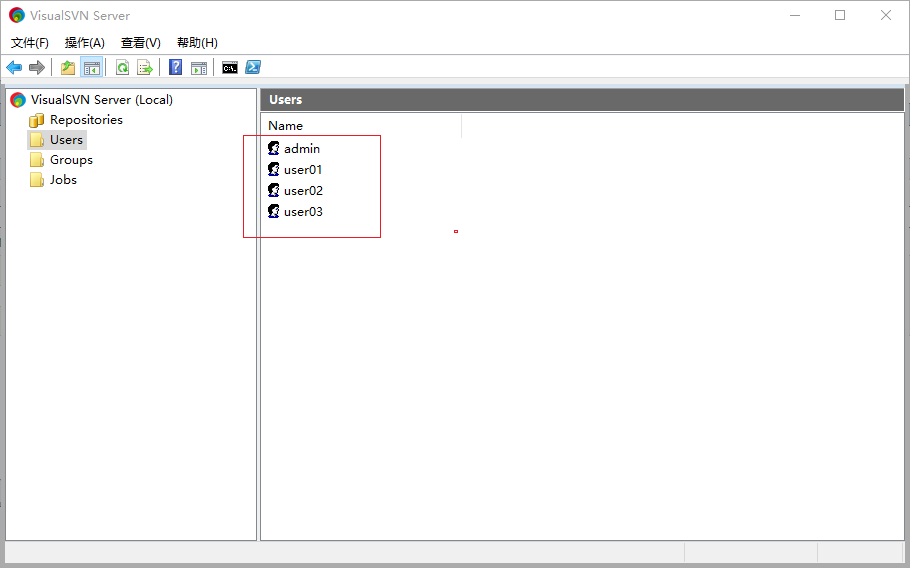Image resolution: width=910 pixels, height=568 pixels.
Task: Click the admin user icon
Action: (273, 149)
